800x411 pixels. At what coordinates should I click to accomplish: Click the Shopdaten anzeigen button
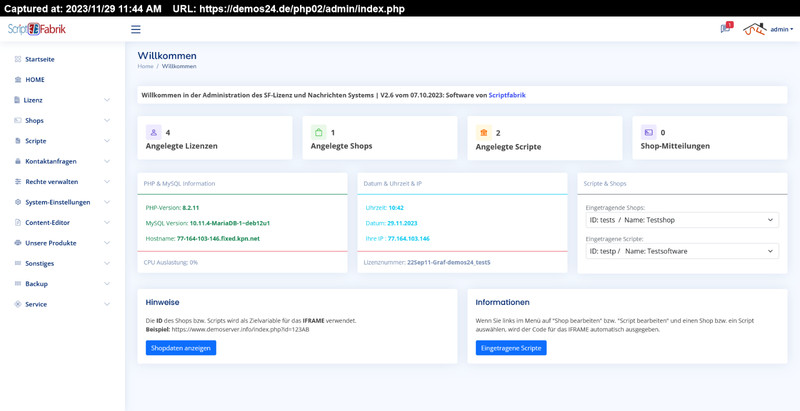pyautogui.click(x=181, y=348)
